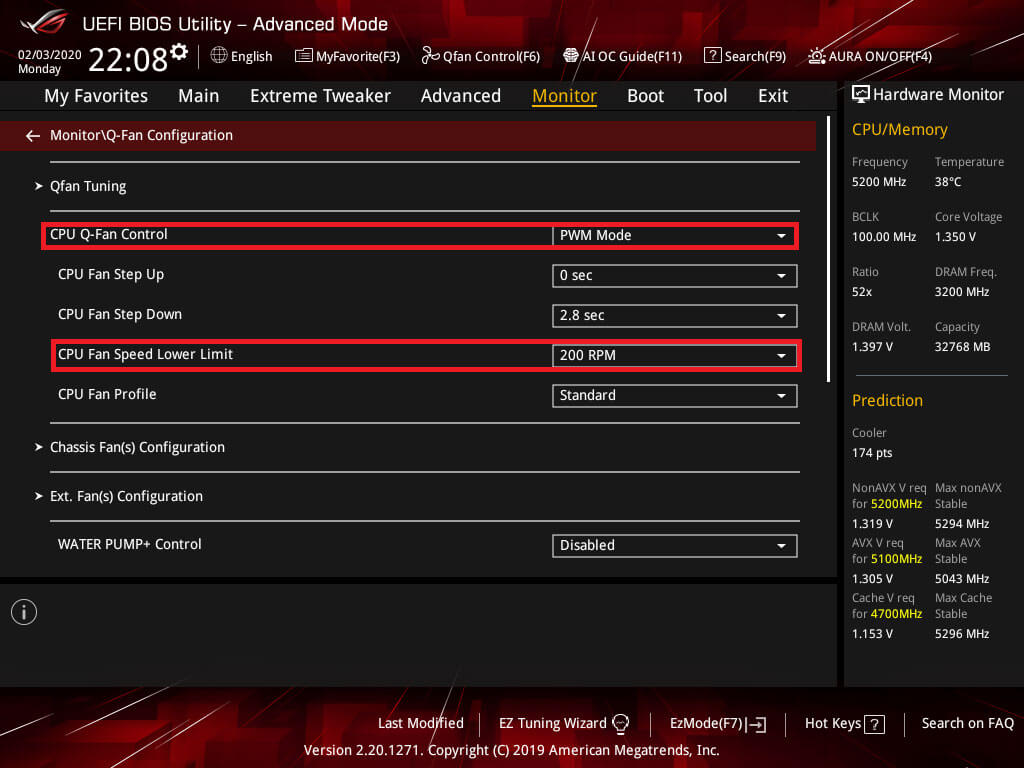Switch to Main tab
The width and height of the screenshot is (1024, 768).
199,96
